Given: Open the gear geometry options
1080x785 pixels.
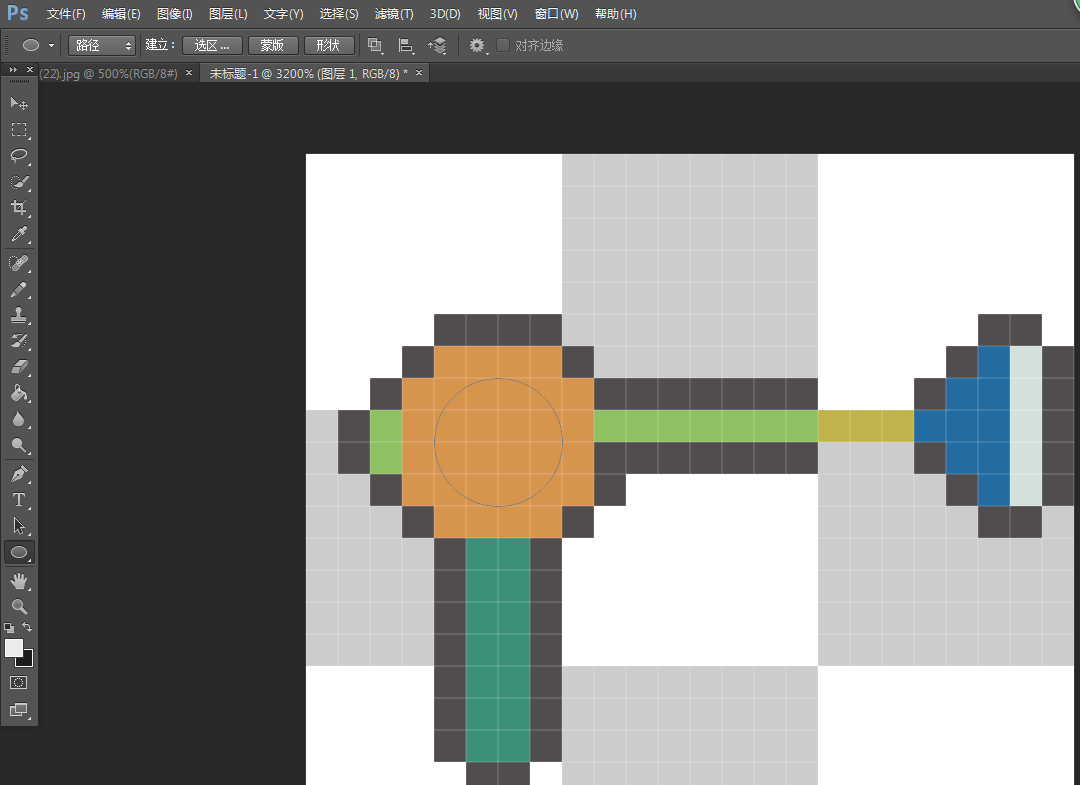Looking at the screenshot, I should click(x=477, y=45).
